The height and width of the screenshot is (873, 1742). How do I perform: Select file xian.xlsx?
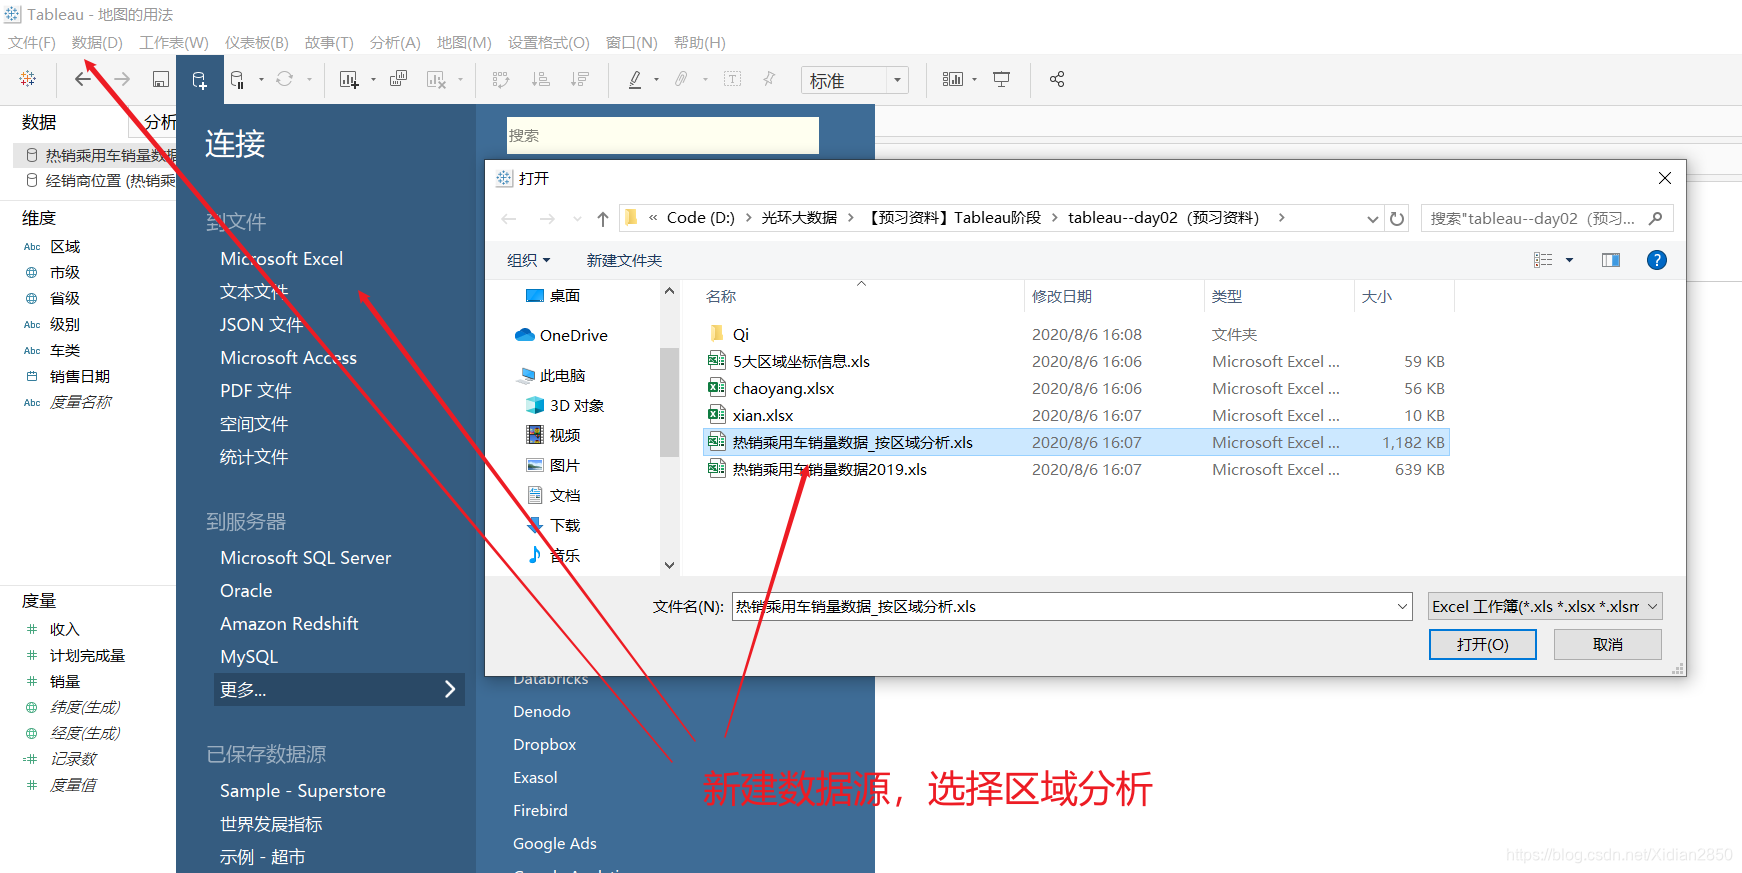coord(763,415)
